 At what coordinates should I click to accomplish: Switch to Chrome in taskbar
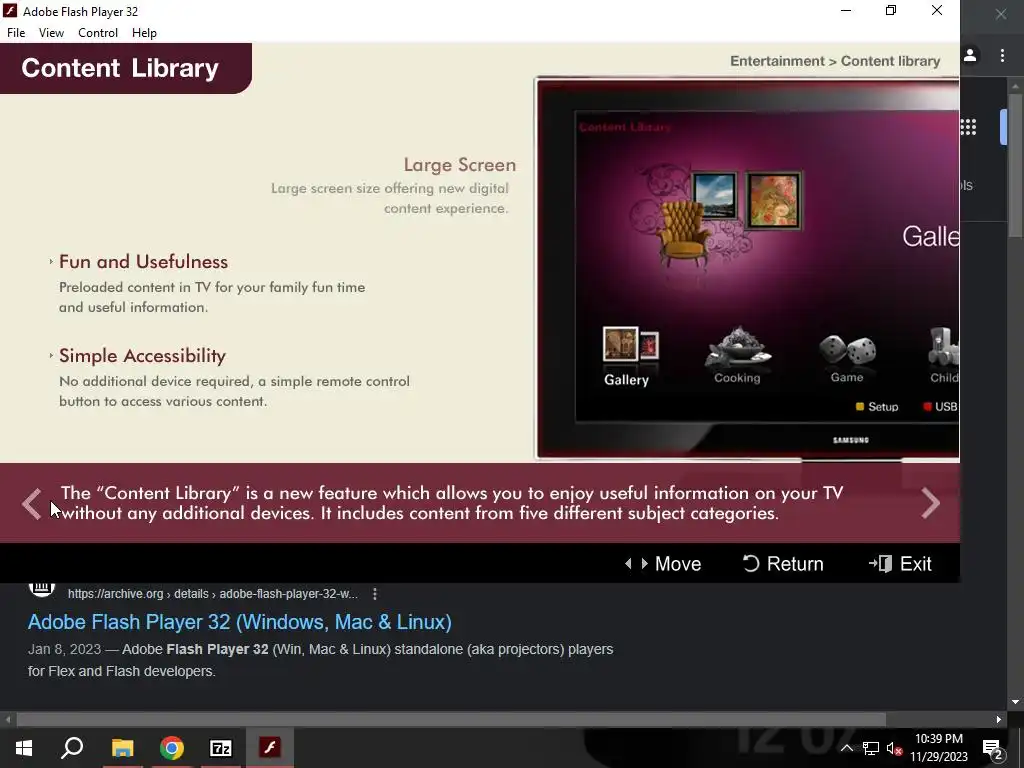pos(172,748)
